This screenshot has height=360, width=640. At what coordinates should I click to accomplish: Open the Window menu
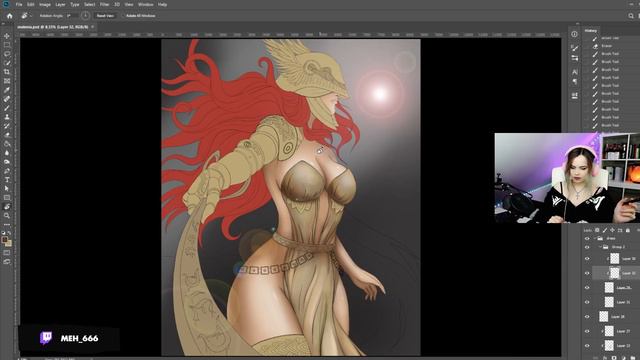[x=145, y=4]
